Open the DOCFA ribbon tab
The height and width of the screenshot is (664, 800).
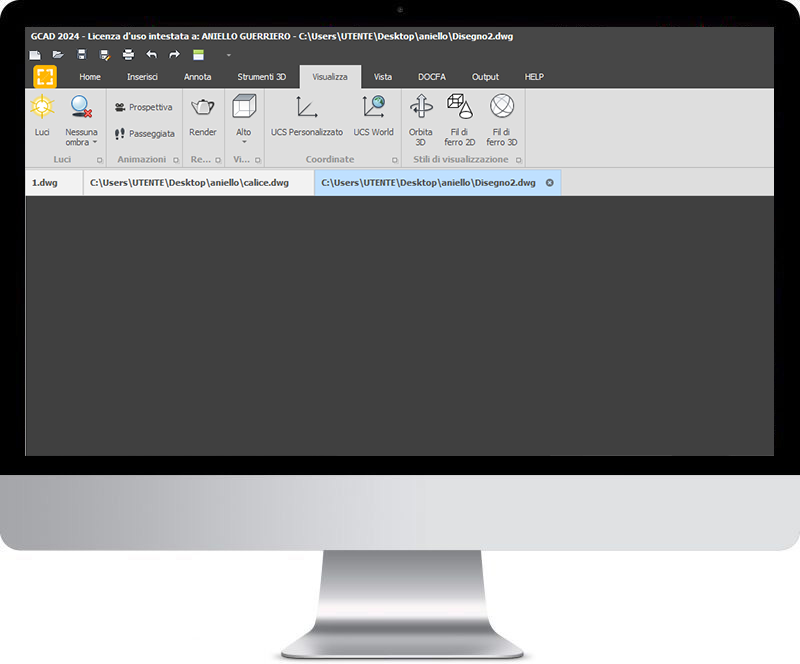point(432,76)
